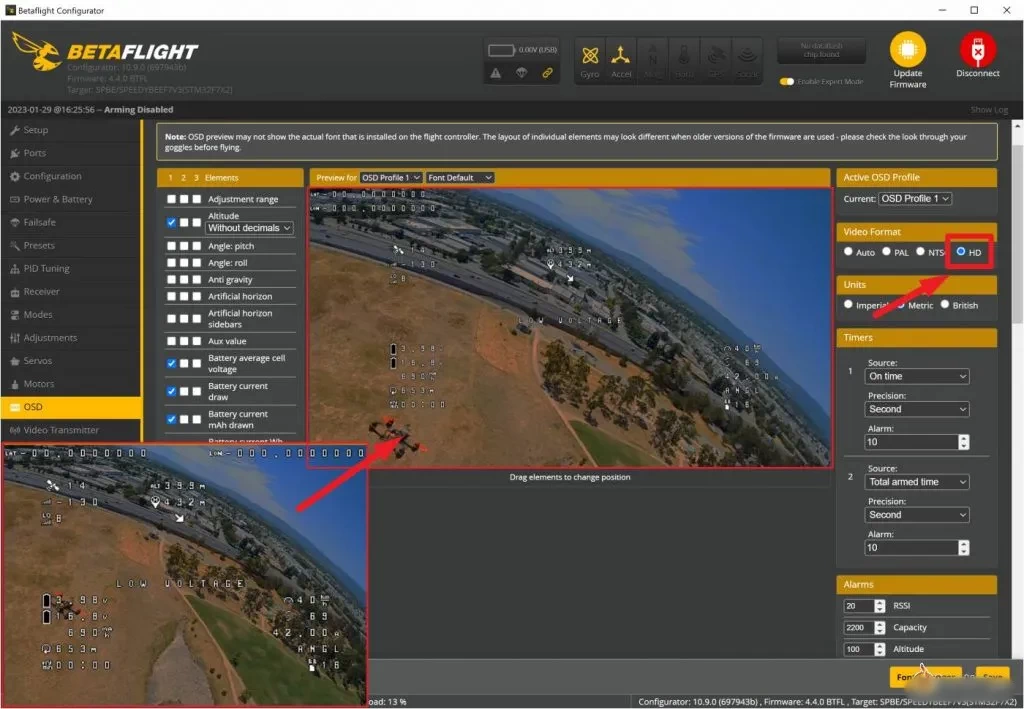Toggle Enable Expert Mode switch
The height and width of the screenshot is (709, 1024).
coord(787,82)
